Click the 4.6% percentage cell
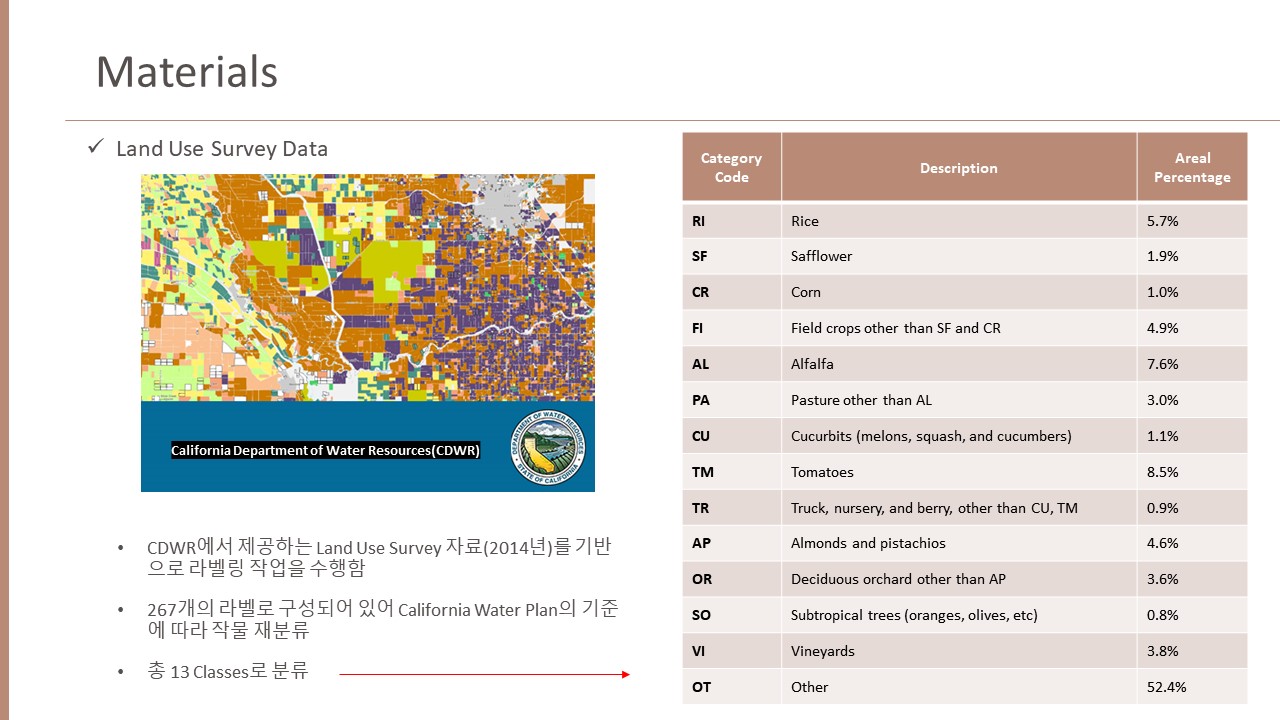 (1192, 543)
